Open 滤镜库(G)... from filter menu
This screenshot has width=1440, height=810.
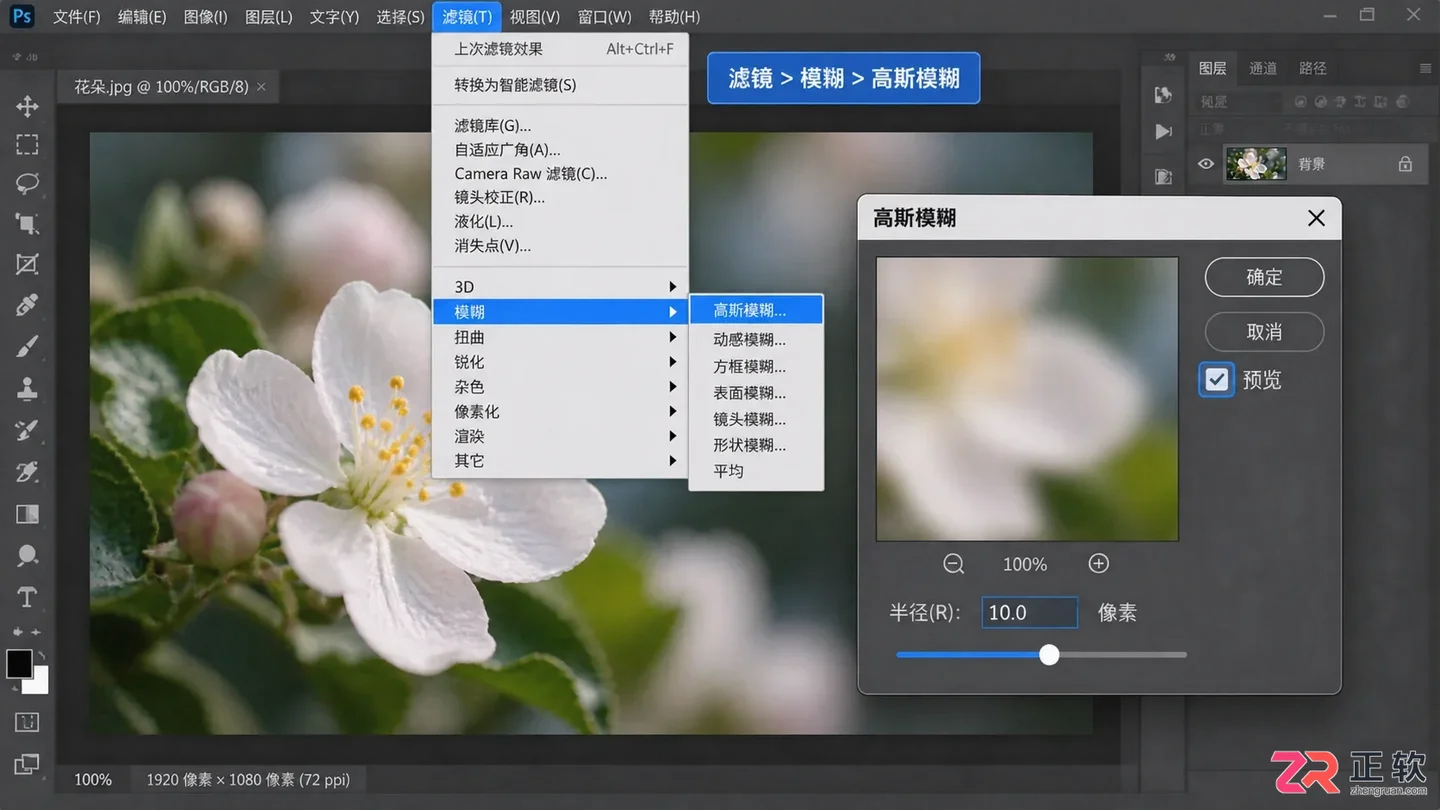(560, 126)
